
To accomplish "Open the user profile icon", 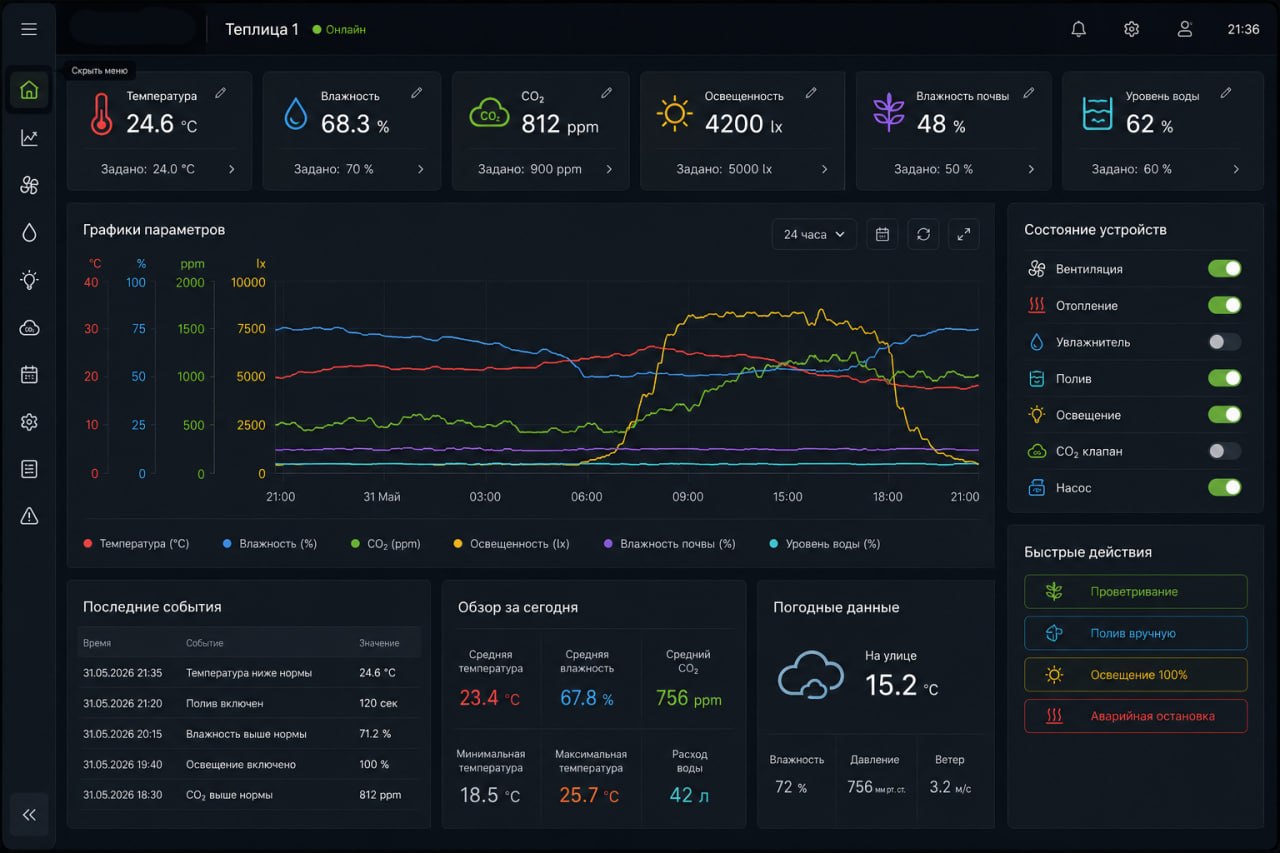I will point(1184,29).
